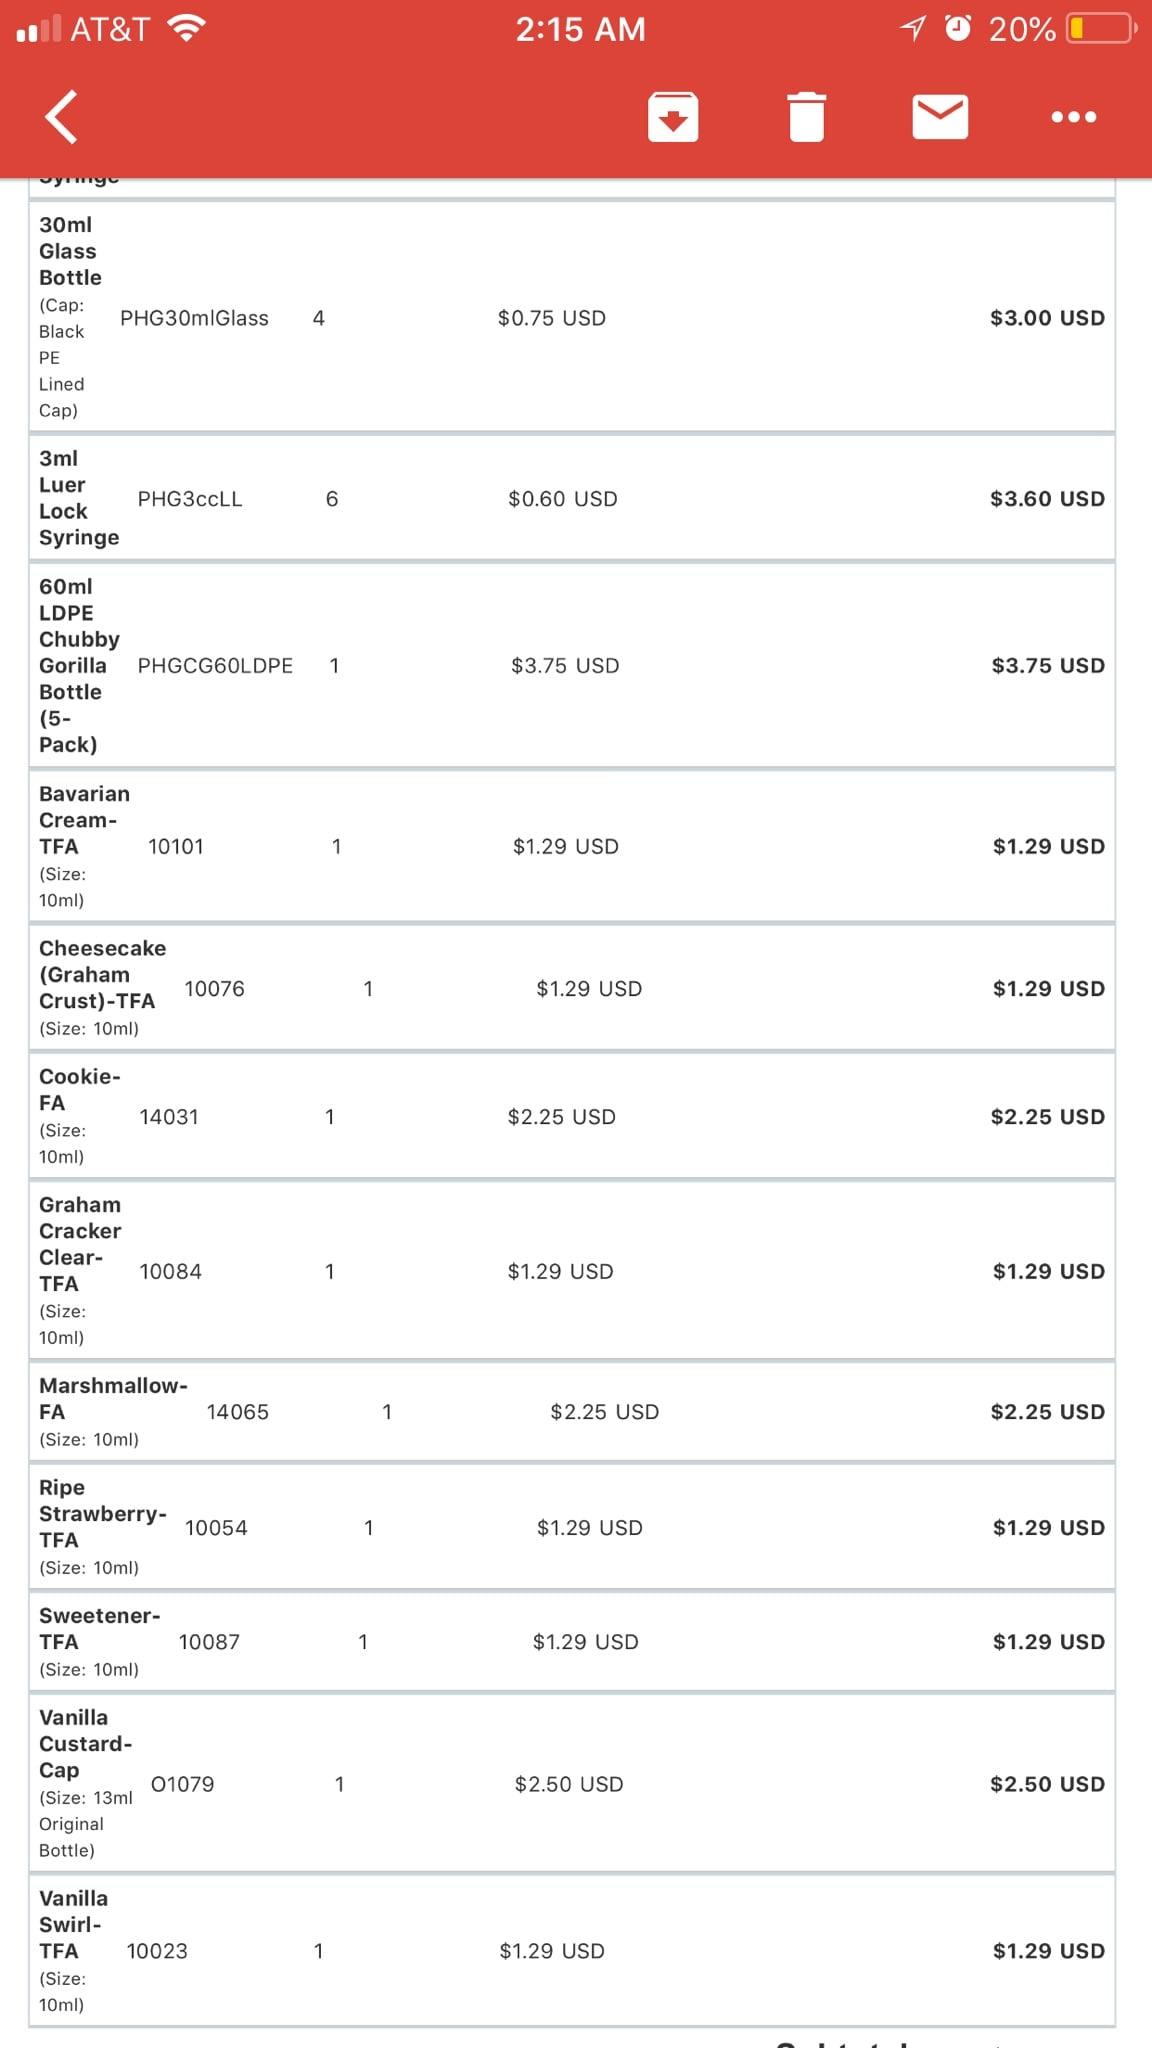
Task: Open the three-dot more options menu
Action: coord(1073,117)
